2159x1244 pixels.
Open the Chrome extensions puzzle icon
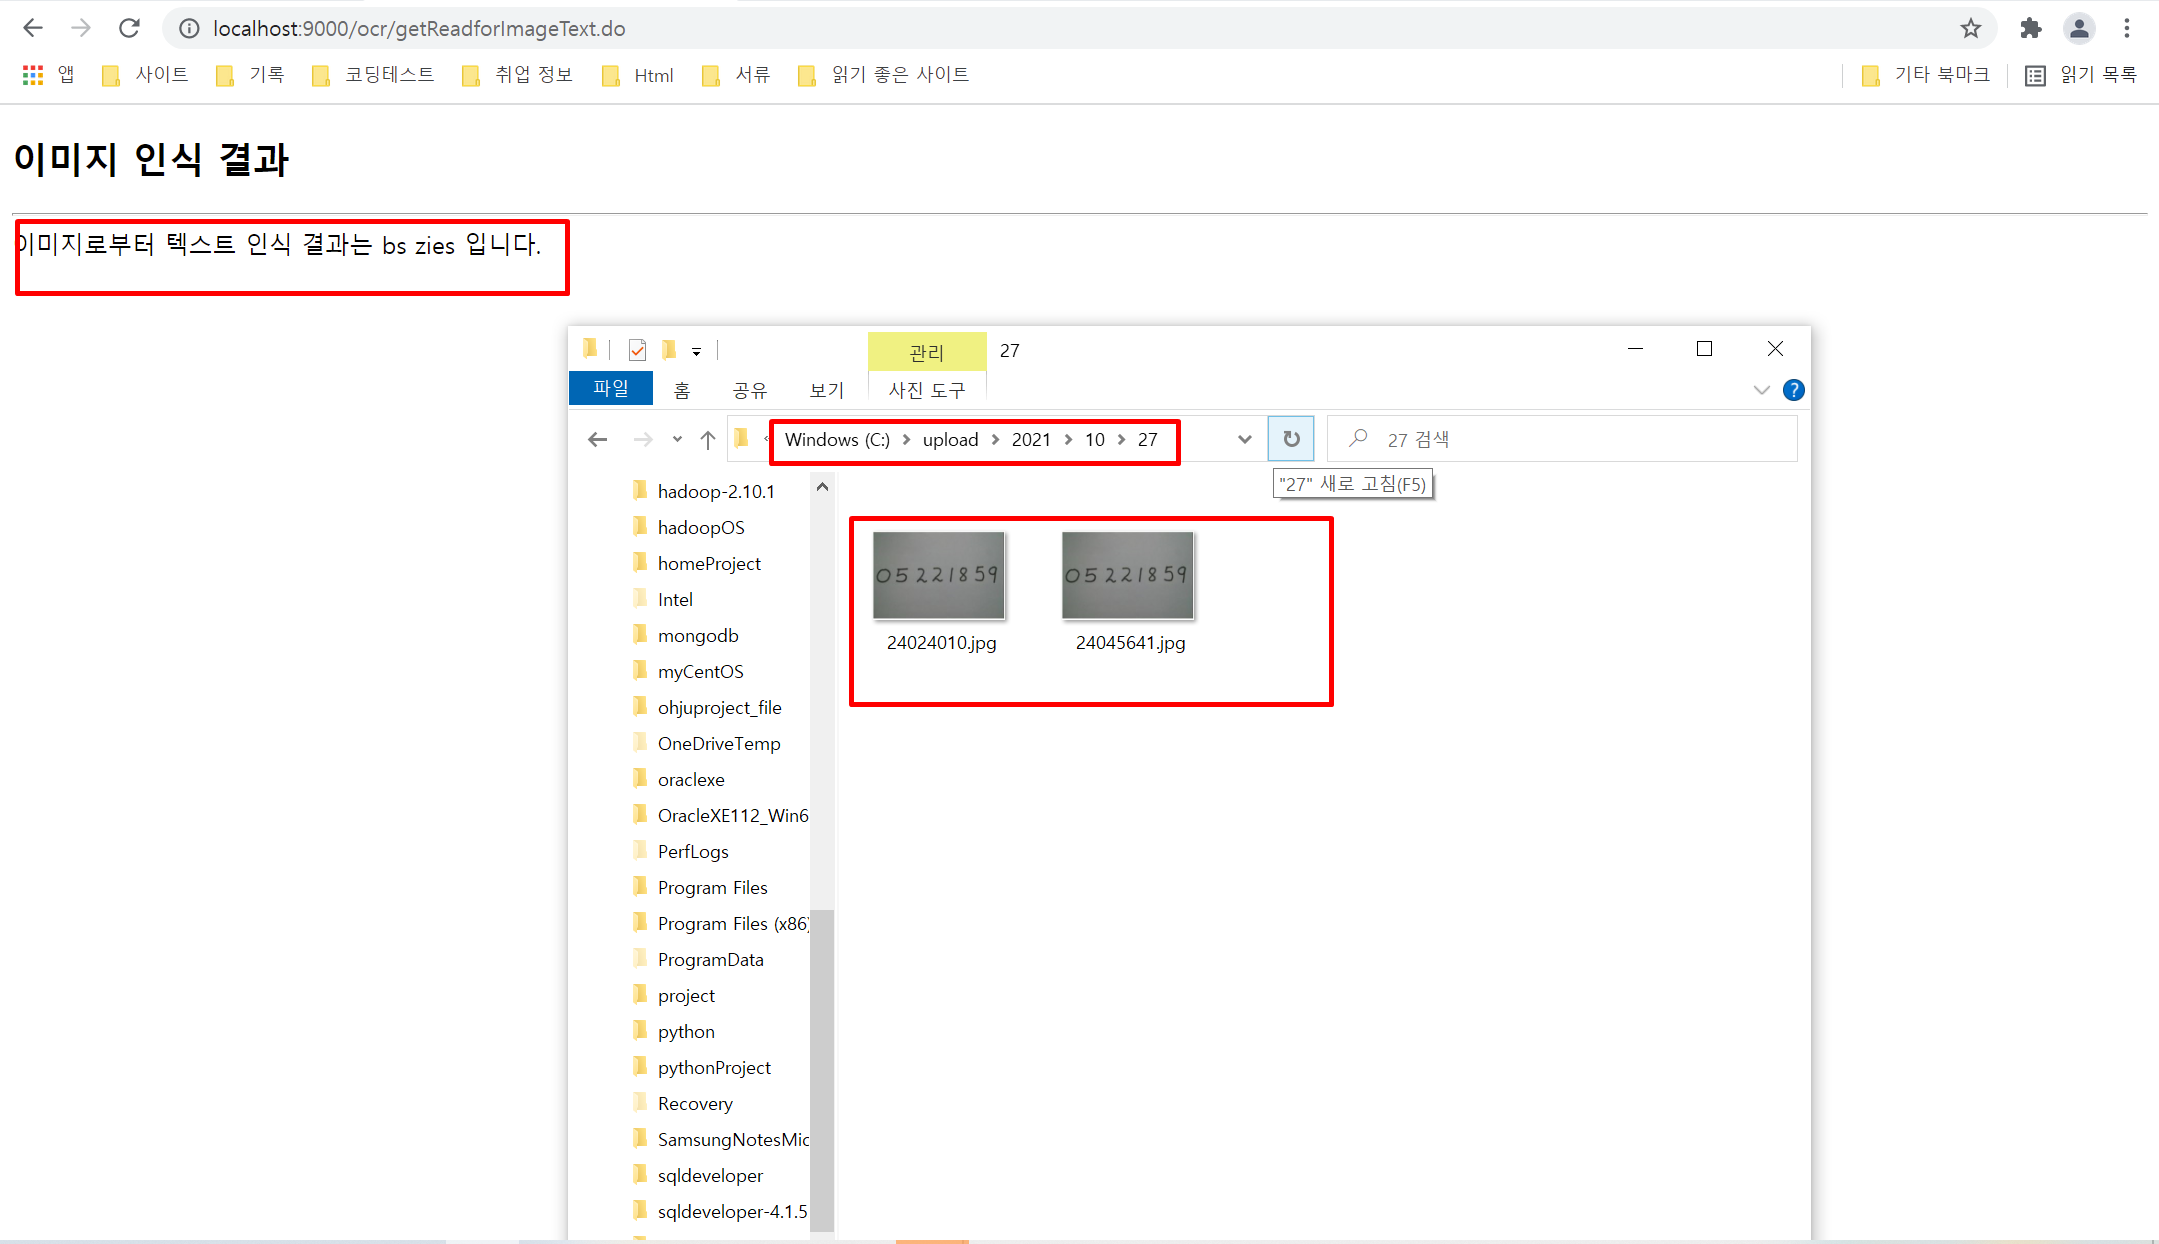[2030, 28]
